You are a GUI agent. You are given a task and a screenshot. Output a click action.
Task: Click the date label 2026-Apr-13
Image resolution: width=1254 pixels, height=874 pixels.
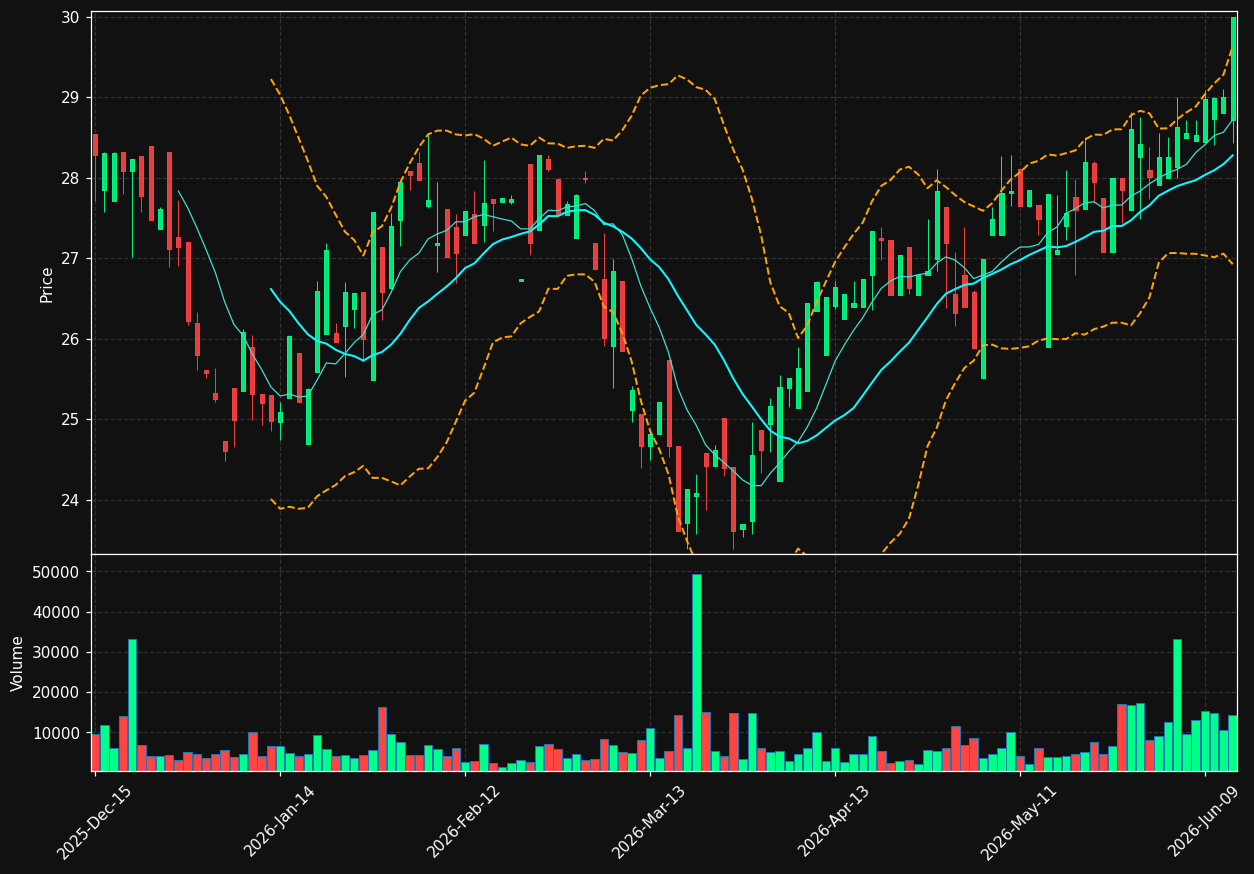coord(834,823)
